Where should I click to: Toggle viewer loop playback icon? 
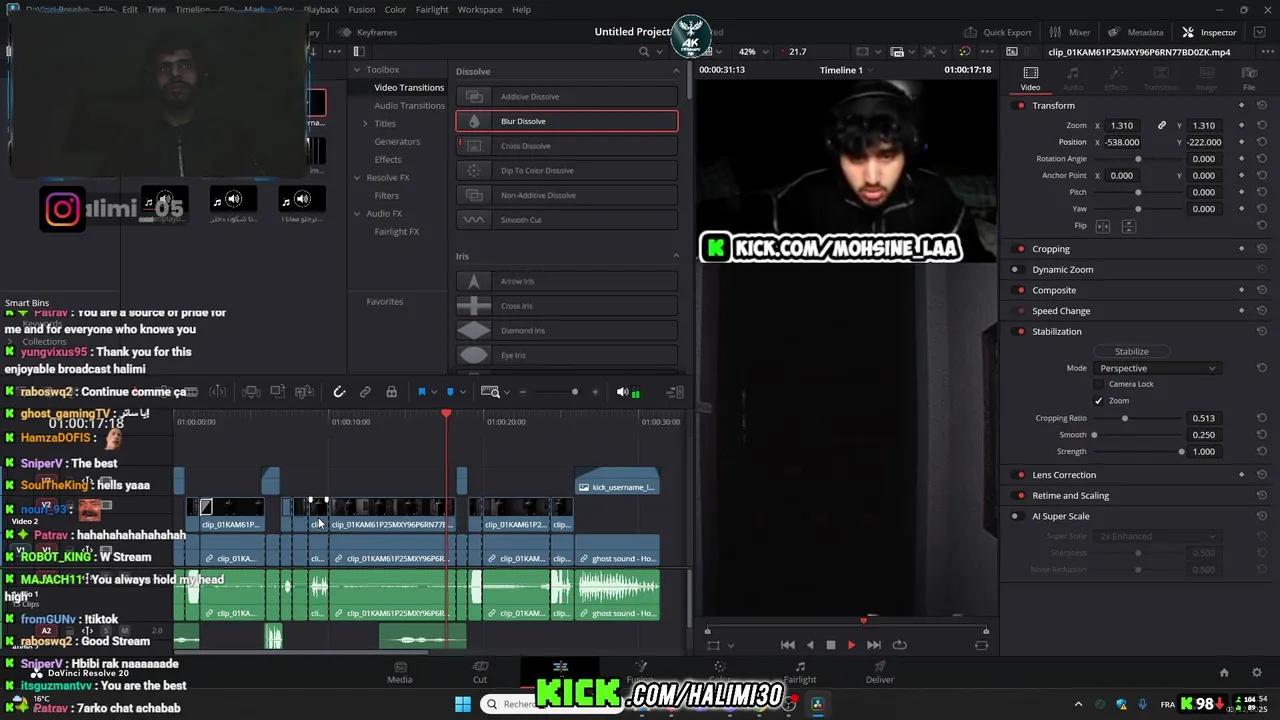(899, 645)
